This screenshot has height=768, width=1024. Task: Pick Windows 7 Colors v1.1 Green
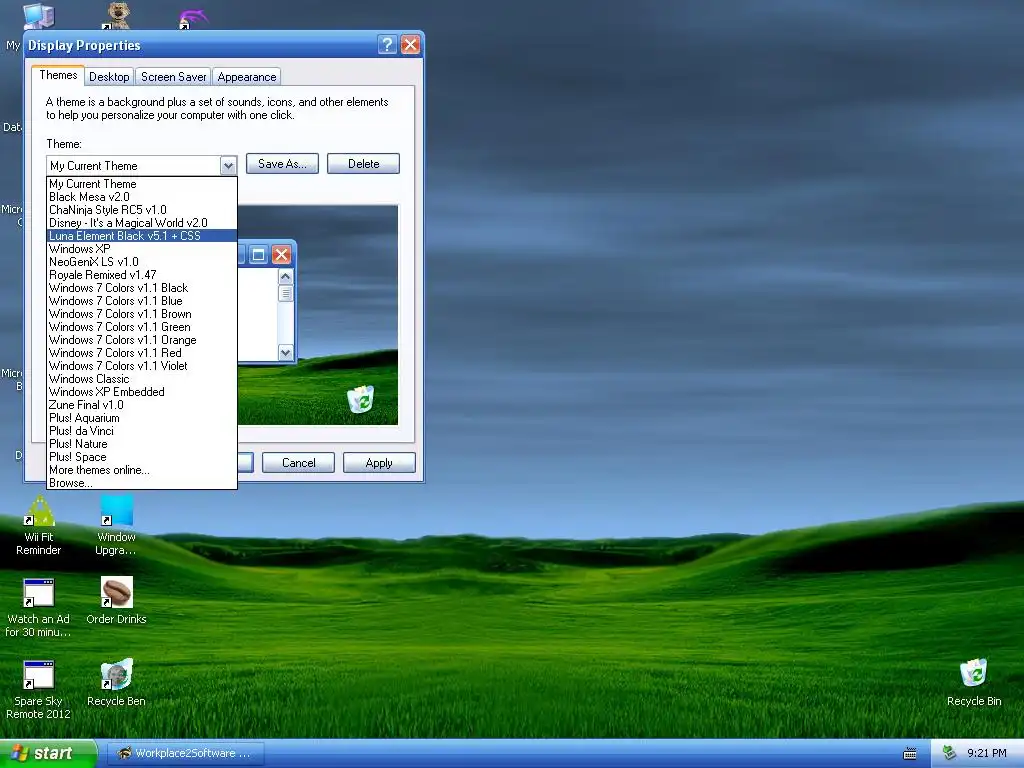142,327
